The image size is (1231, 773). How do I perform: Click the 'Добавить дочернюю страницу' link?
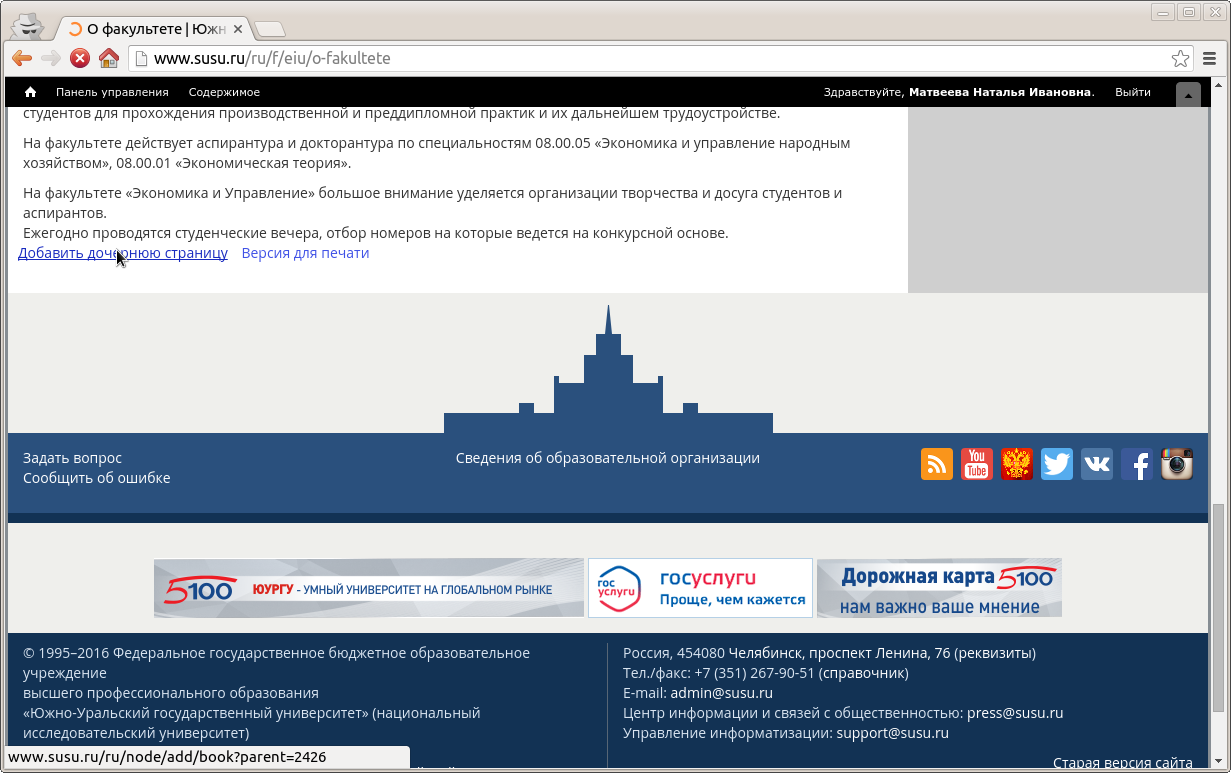tap(123, 253)
